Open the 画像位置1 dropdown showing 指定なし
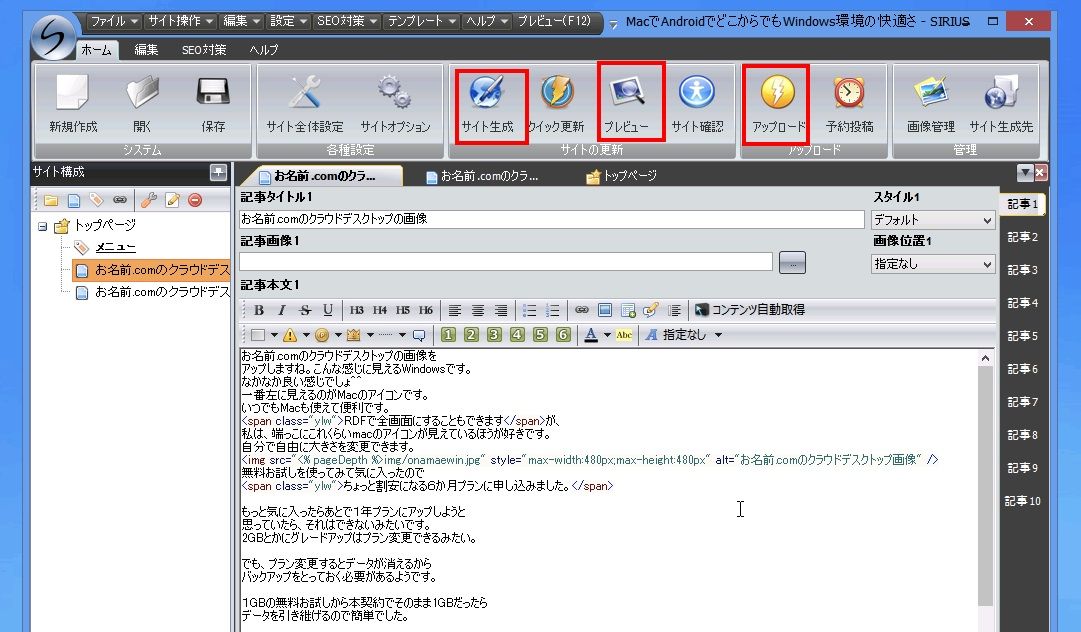Viewport: 1081px width, 632px height. tap(933, 263)
